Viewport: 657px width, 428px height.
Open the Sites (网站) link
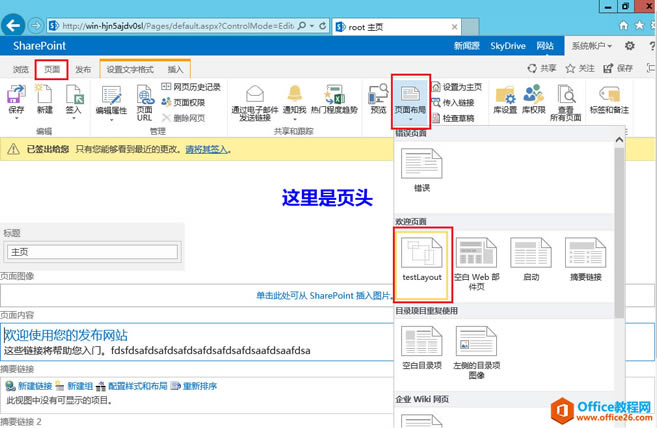pos(545,46)
